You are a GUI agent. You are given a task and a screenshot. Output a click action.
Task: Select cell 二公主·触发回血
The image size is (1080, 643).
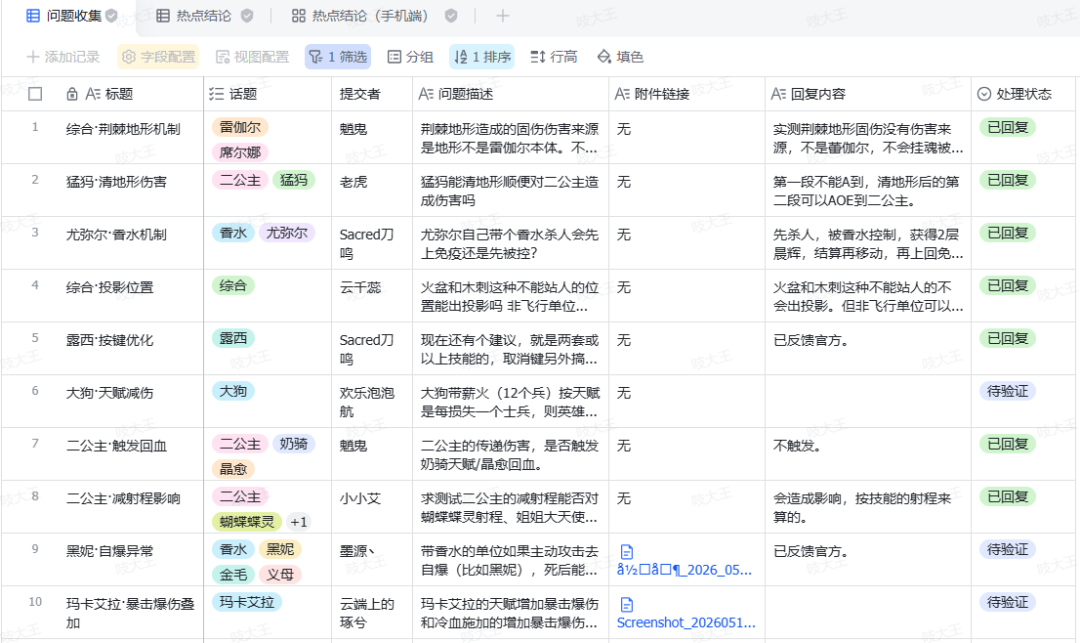(131, 454)
